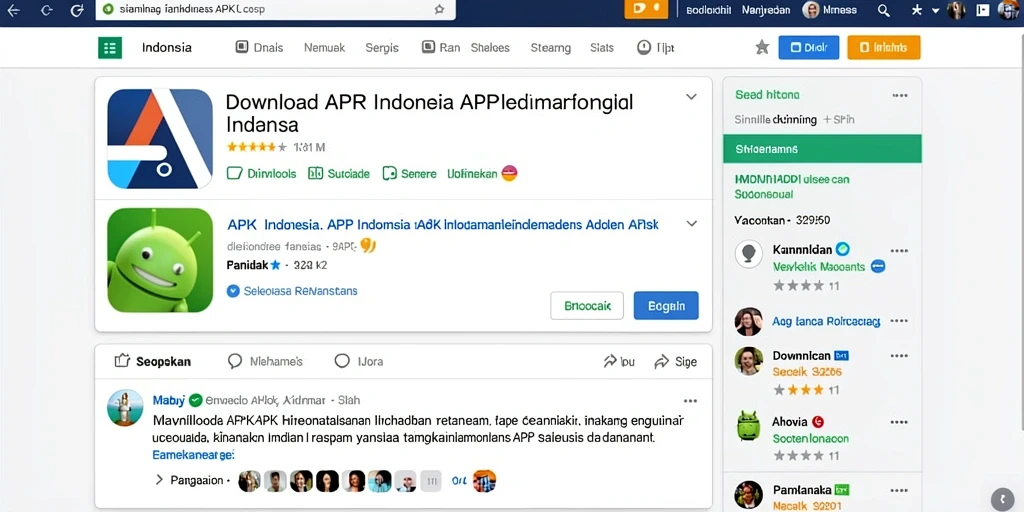1024x512 pixels.
Task: Open Mabiy's profile avatar
Action: coord(125,408)
